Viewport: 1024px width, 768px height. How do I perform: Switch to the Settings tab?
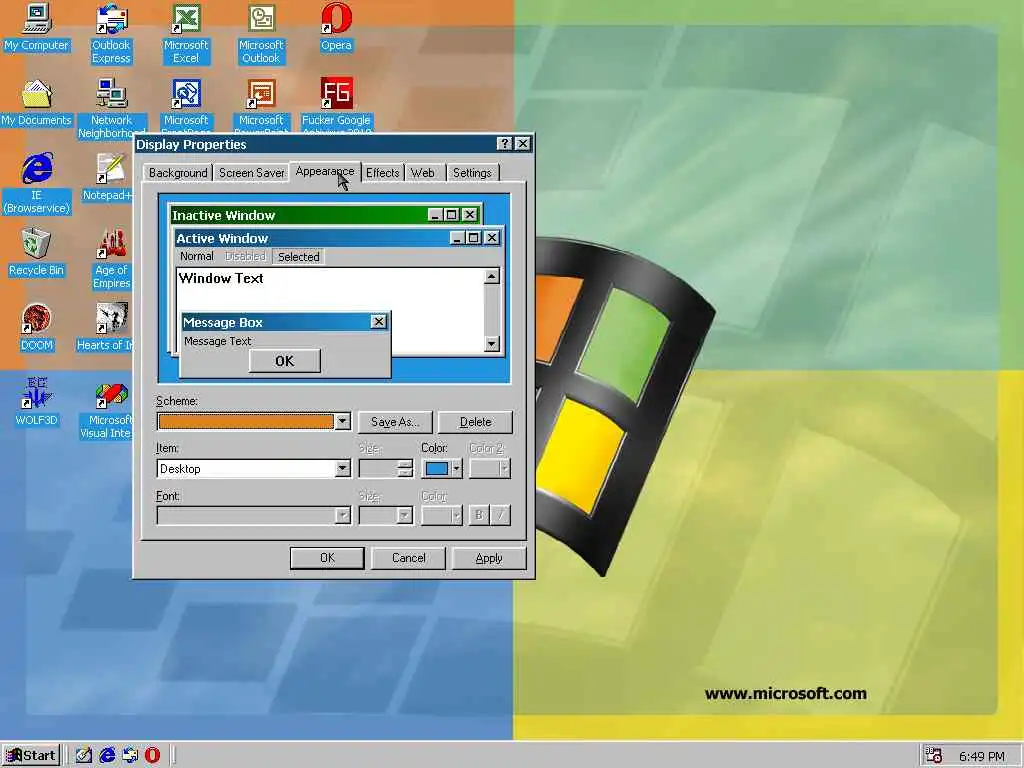click(x=472, y=172)
